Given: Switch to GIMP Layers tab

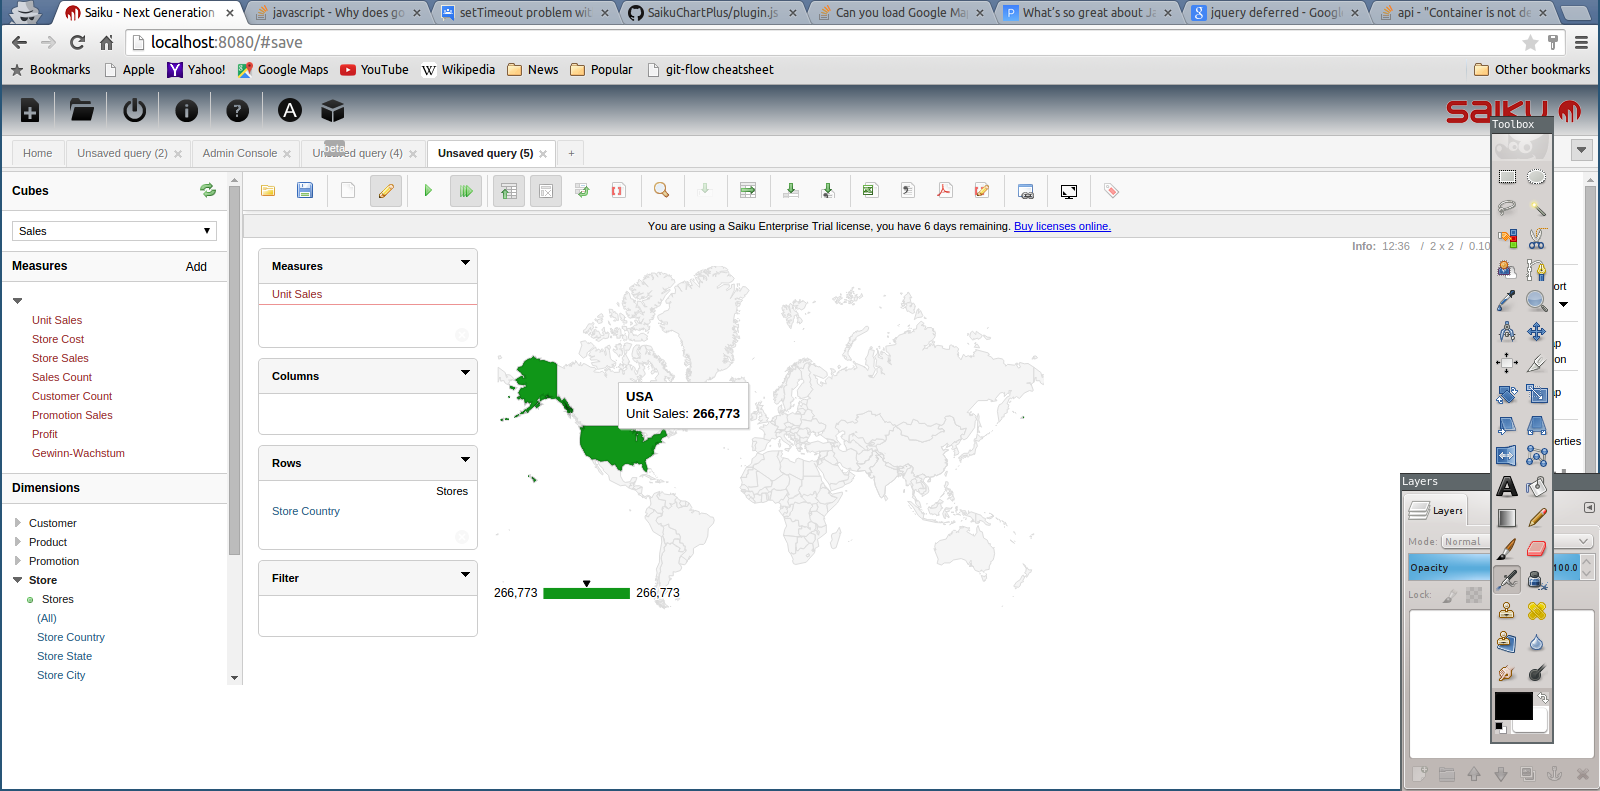Looking at the screenshot, I should click(1437, 510).
